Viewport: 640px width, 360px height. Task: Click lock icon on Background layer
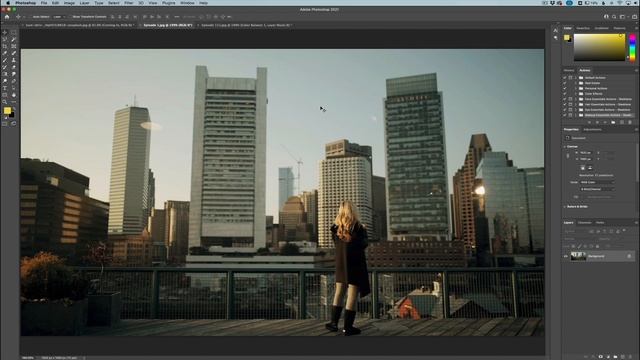point(629,256)
